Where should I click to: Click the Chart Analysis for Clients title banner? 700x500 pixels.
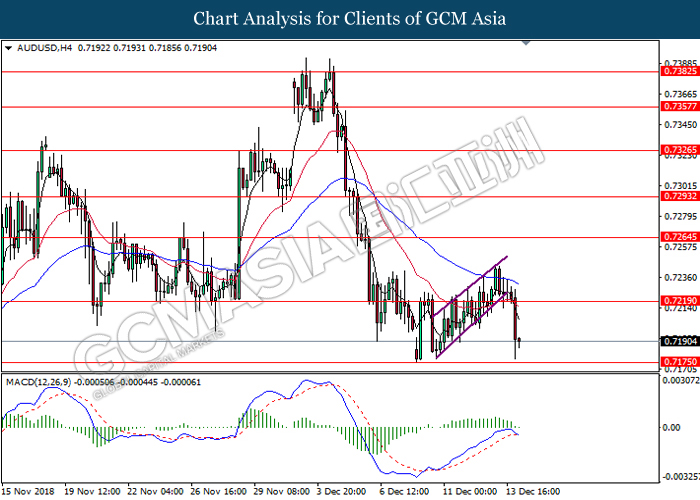click(350, 19)
